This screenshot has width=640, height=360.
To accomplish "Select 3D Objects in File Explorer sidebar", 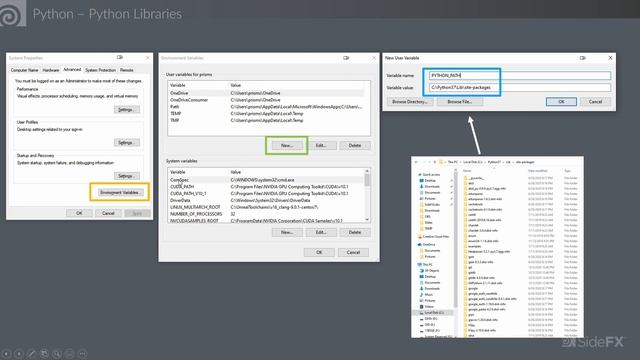I will point(430,271).
